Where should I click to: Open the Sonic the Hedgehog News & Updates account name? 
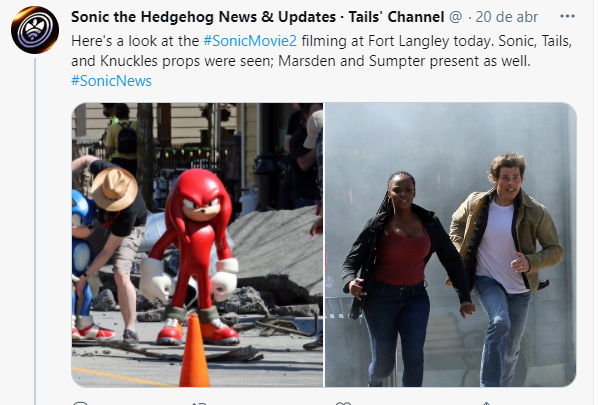tap(204, 17)
